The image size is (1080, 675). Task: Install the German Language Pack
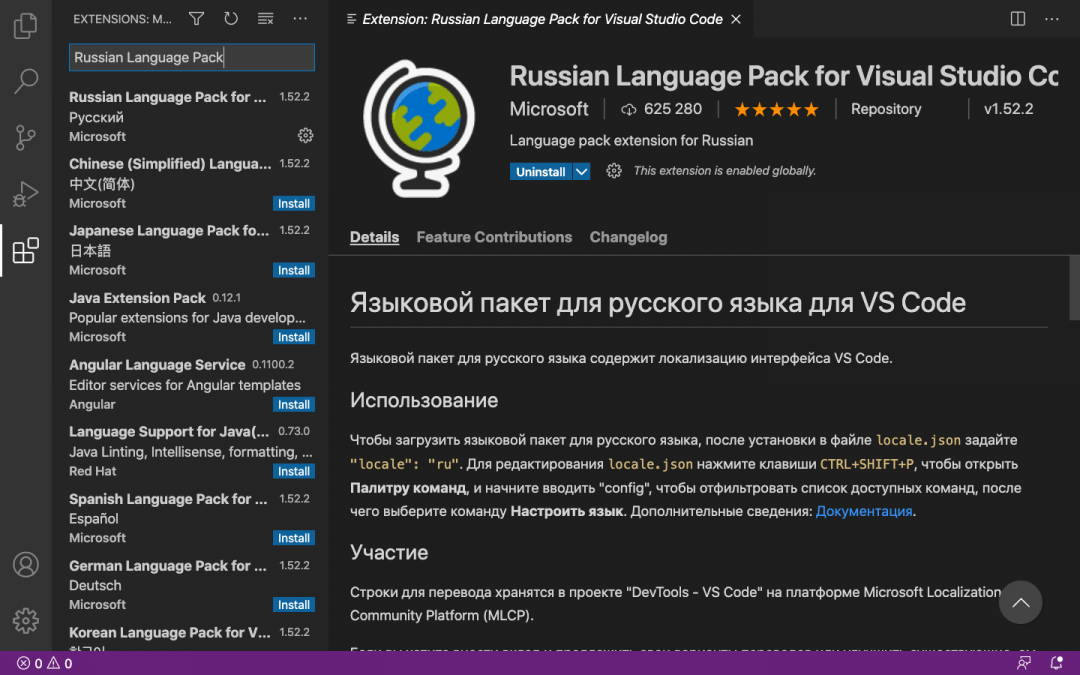(293, 604)
